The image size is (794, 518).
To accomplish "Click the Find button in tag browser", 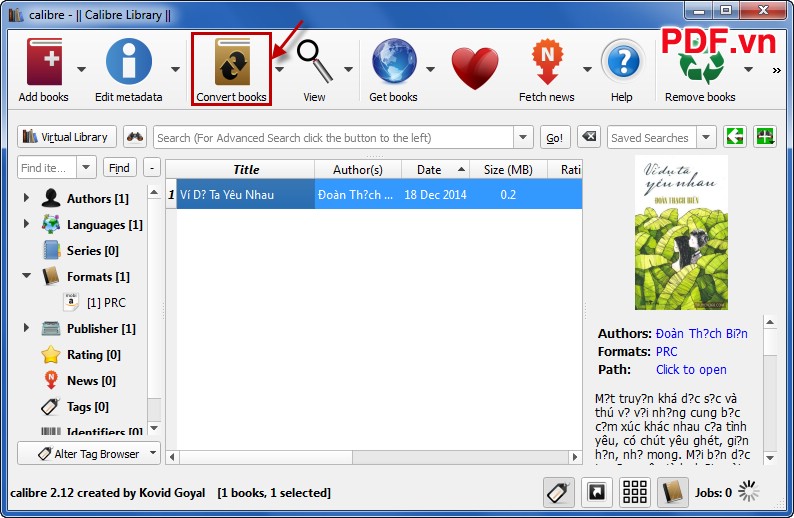I will [120, 168].
